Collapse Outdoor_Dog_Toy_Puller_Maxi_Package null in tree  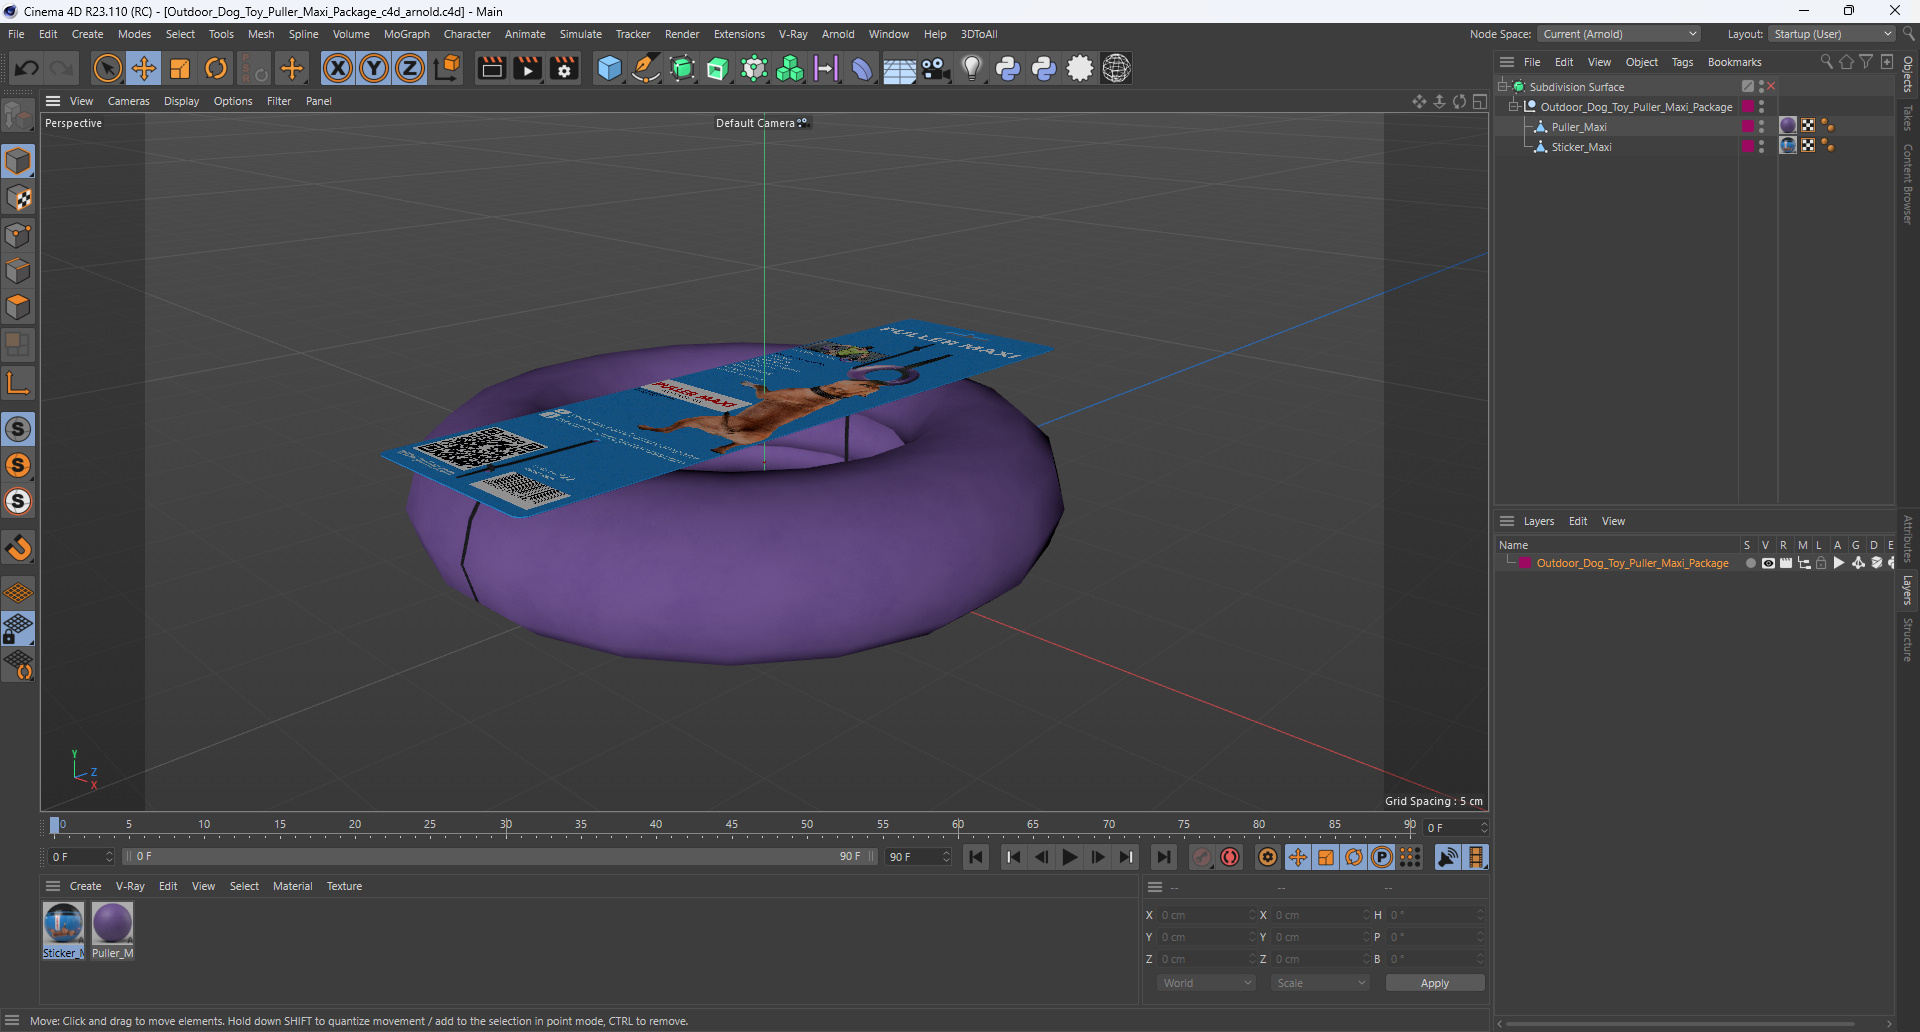pos(1513,107)
